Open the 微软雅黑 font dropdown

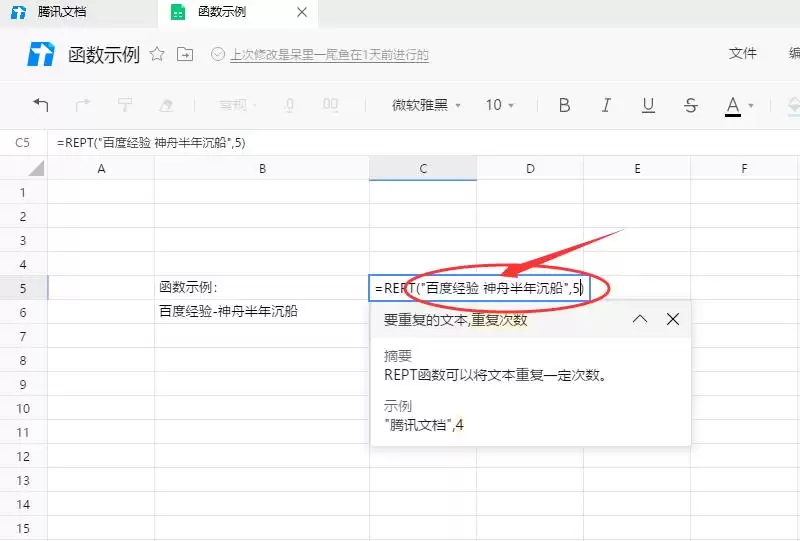426,105
